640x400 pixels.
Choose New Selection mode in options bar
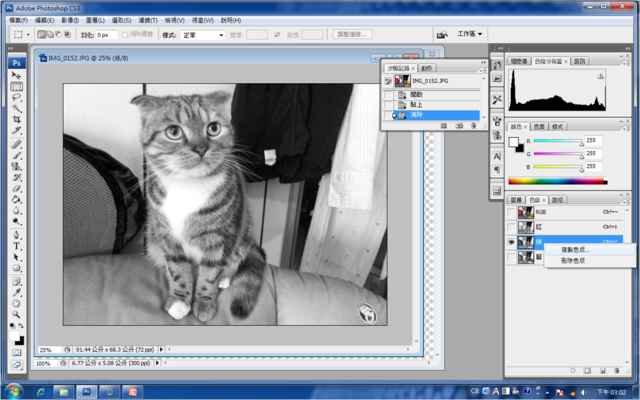click(x=42, y=35)
